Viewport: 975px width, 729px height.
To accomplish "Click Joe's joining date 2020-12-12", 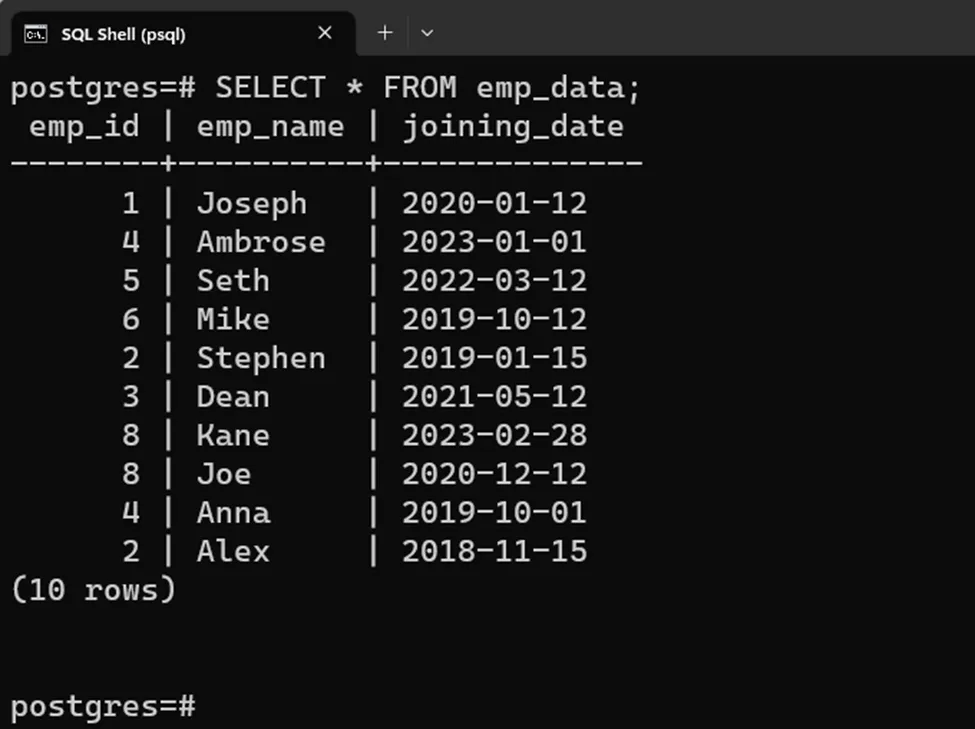I will point(494,474).
